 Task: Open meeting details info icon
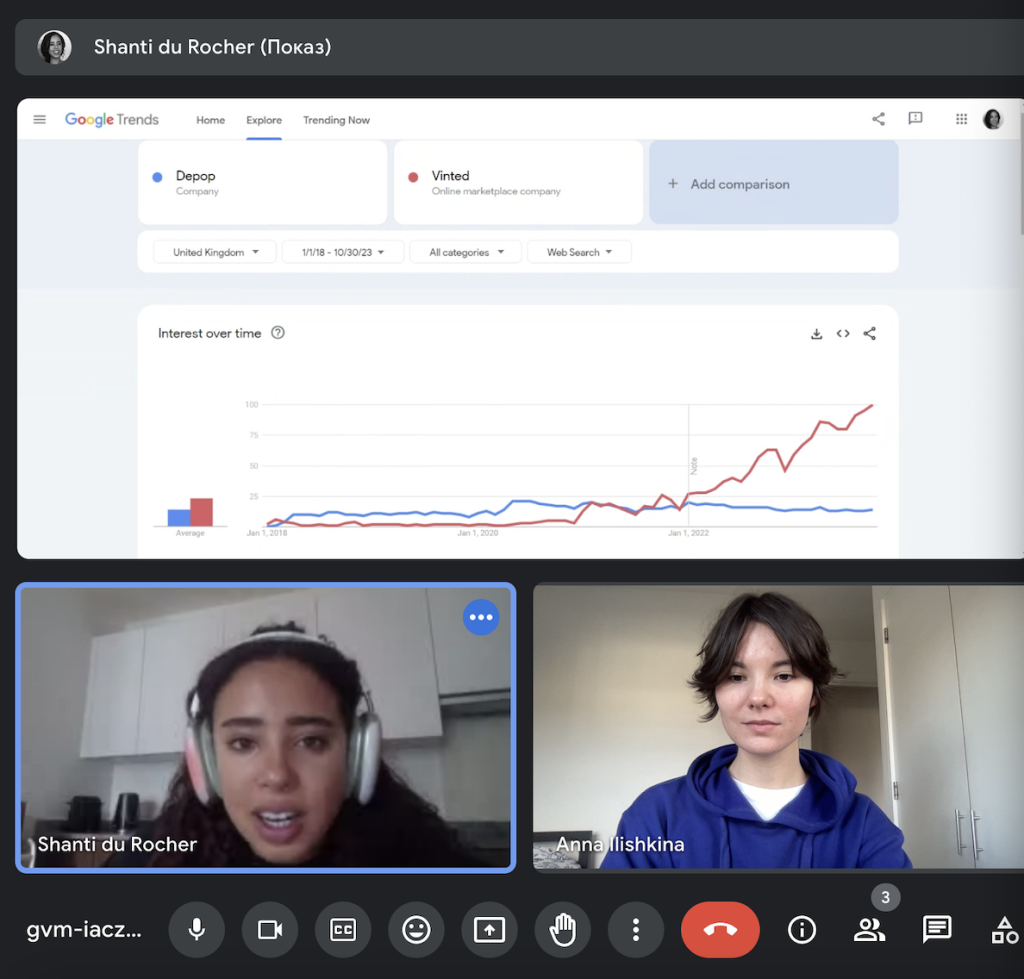802,929
